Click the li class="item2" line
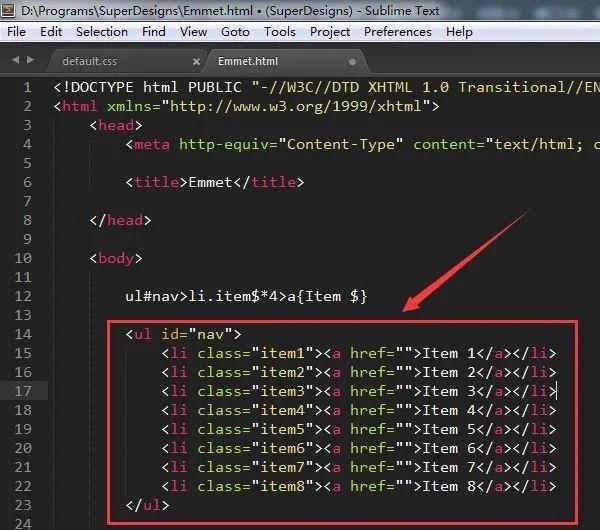600x530 pixels. tap(359, 372)
